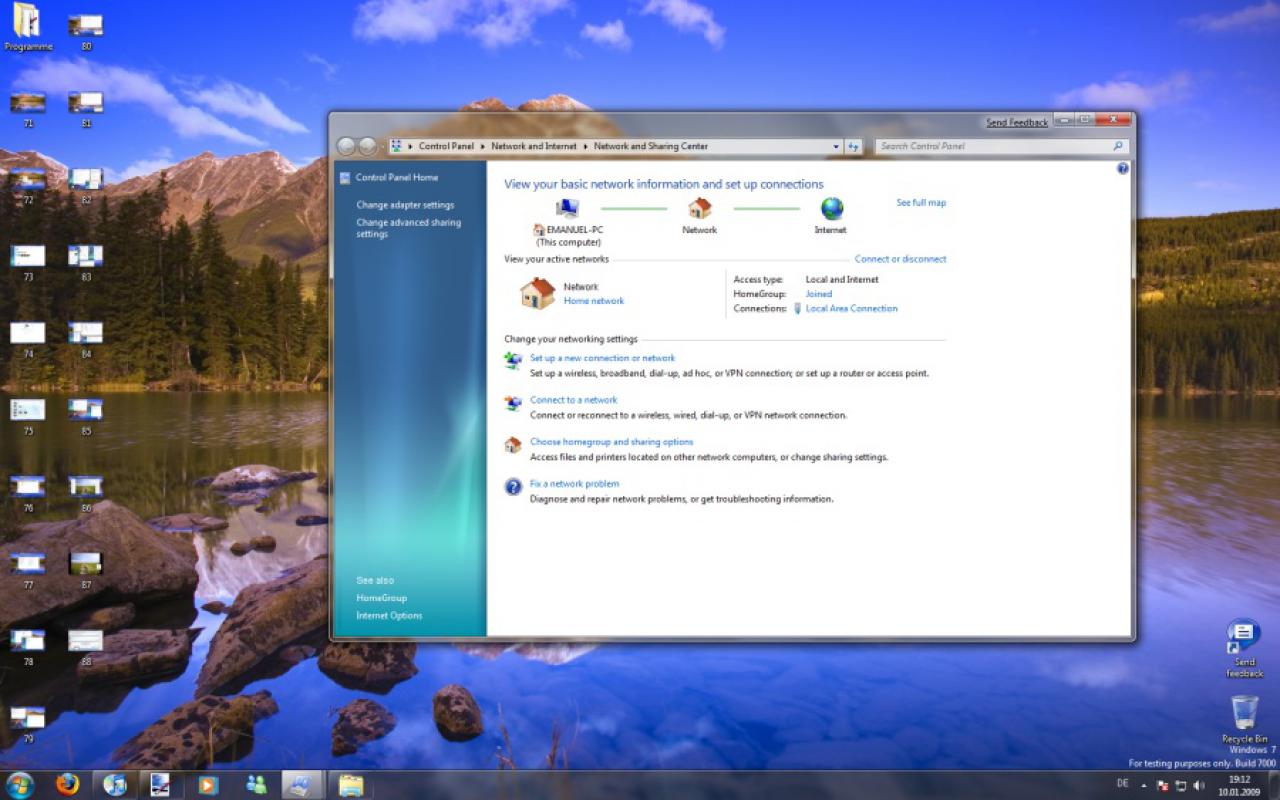This screenshot has height=800, width=1280.
Task: Click the Network house icon in the network map
Action: coord(700,208)
